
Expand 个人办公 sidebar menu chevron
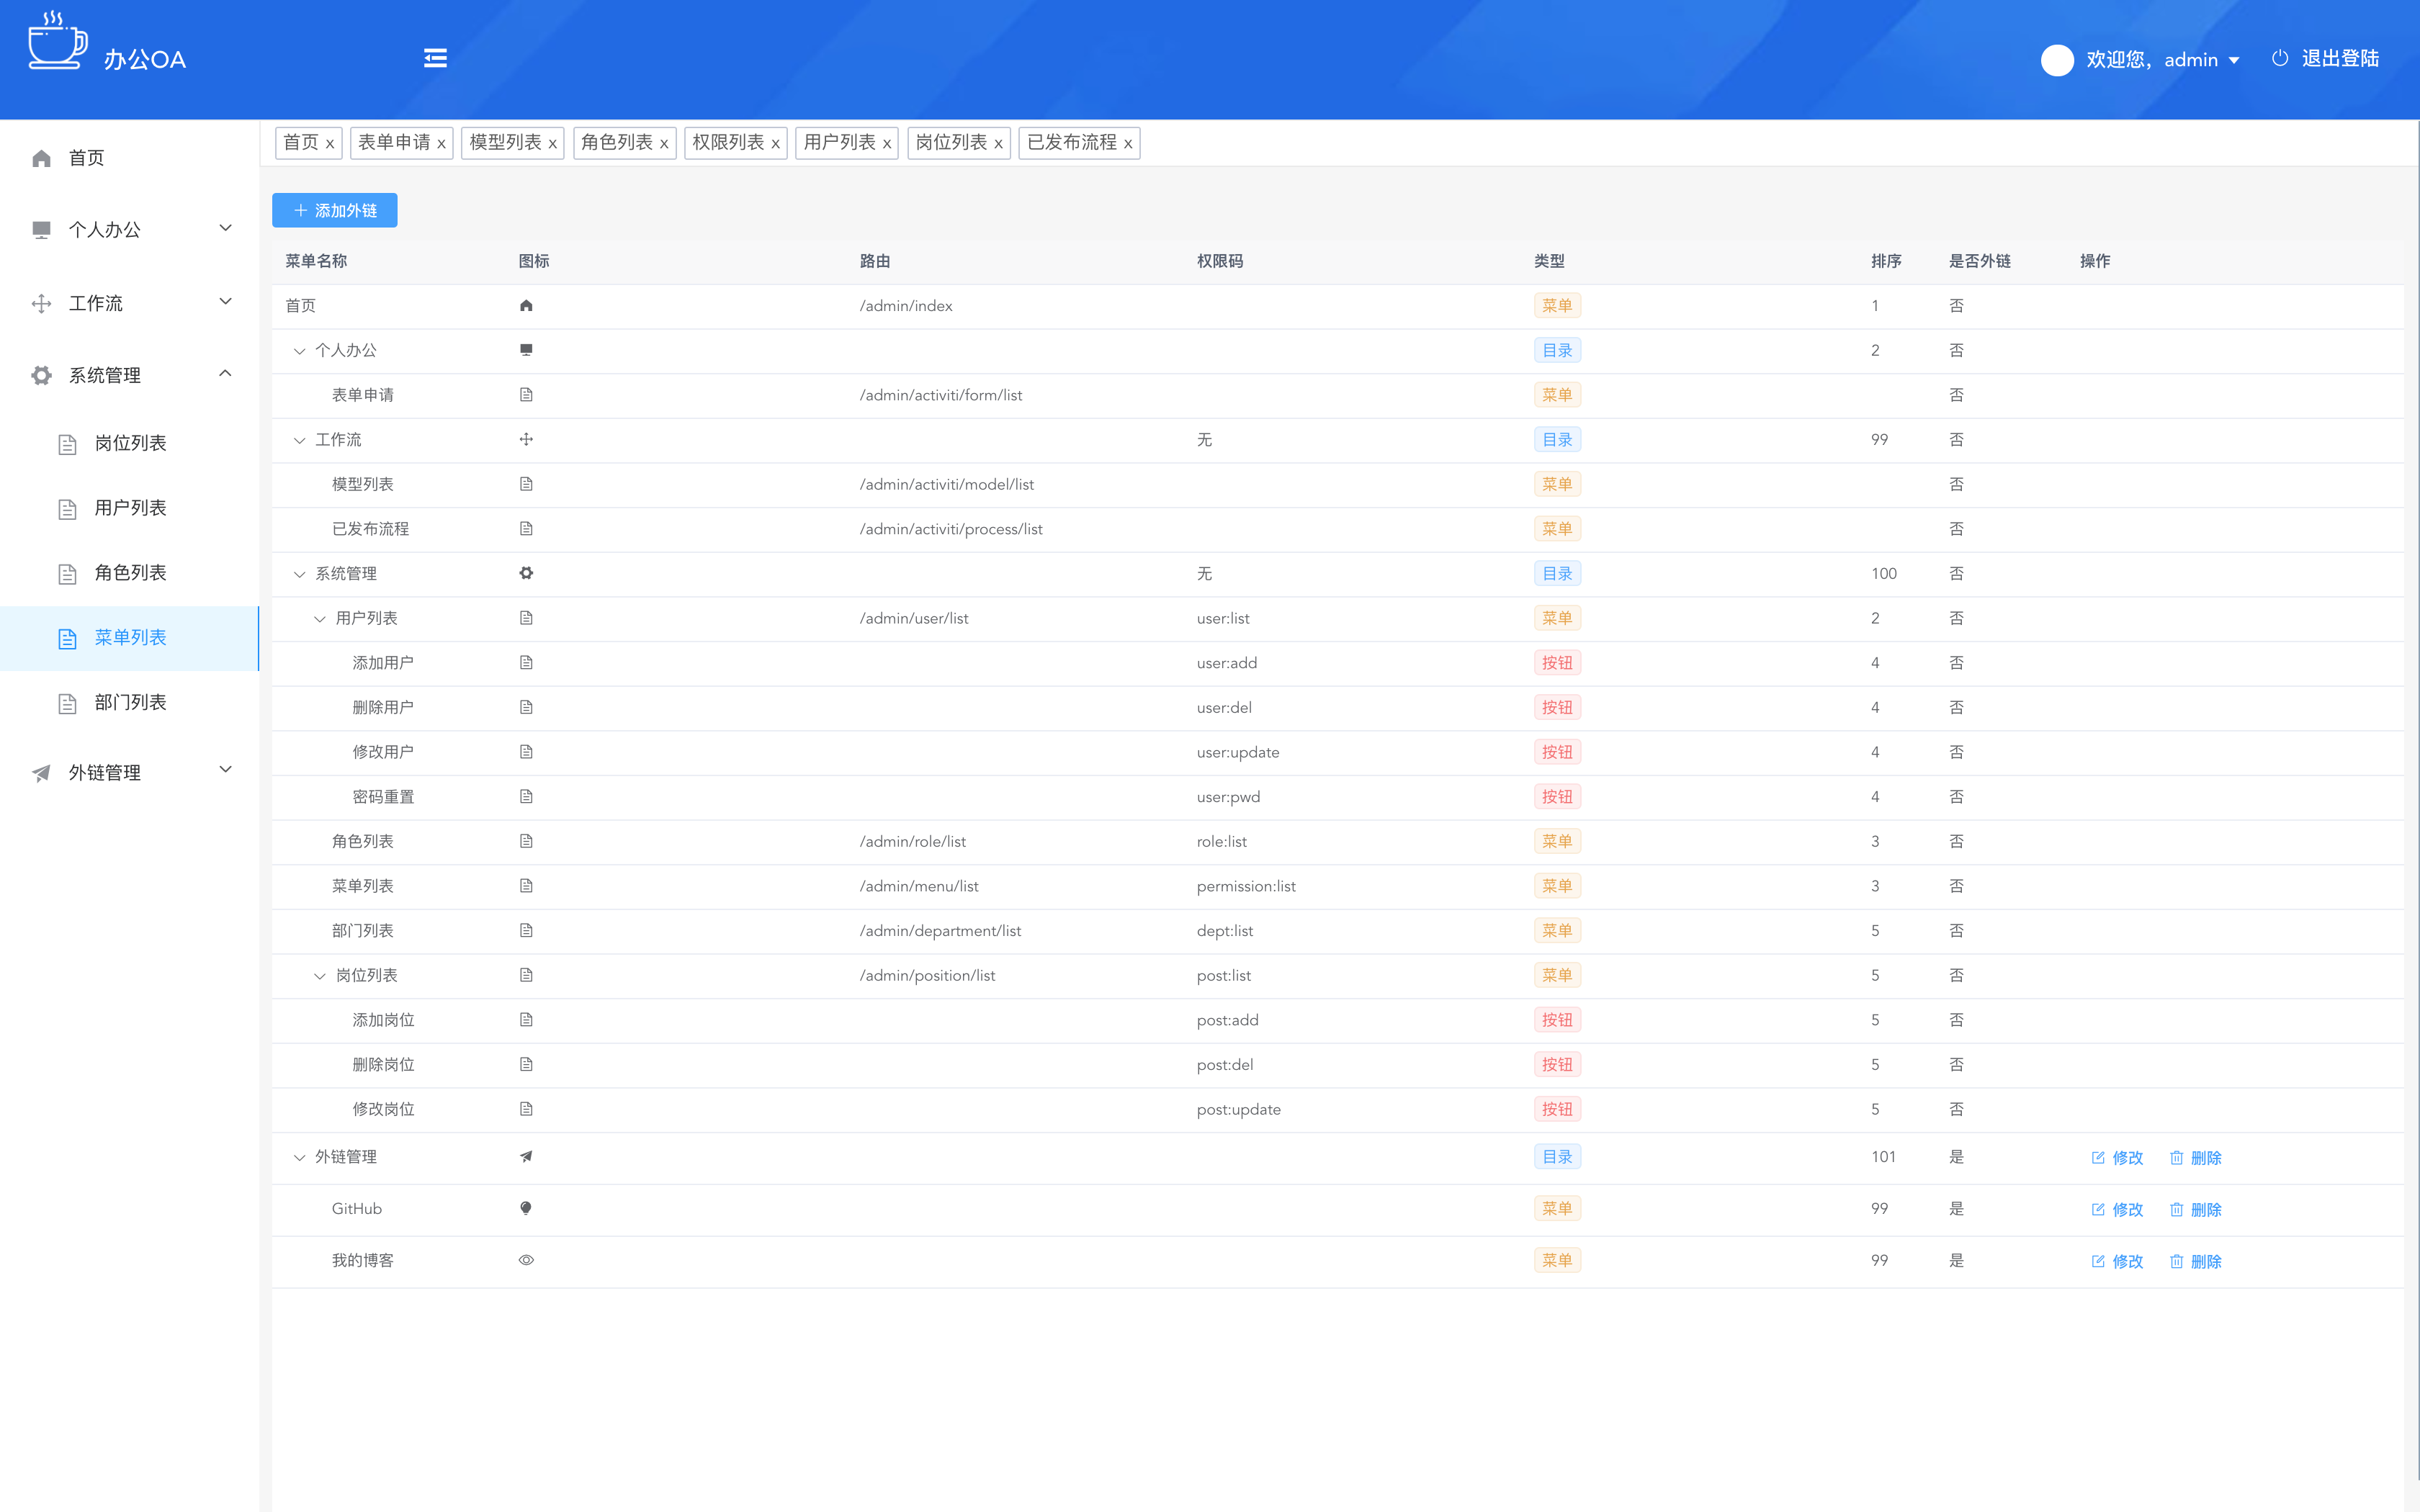(225, 228)
